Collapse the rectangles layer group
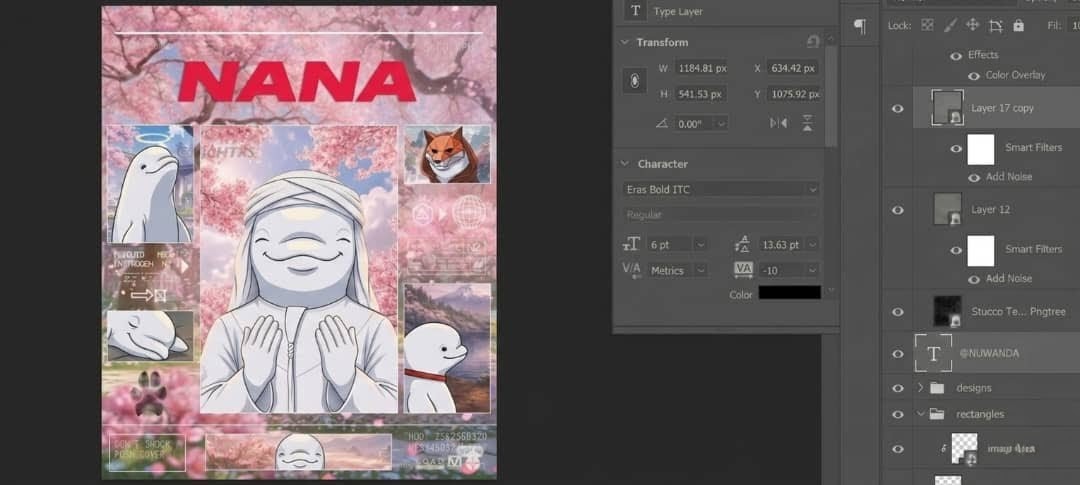This screenshot has height=485, width=1080. pyautogui.click(x=920, y=414)
